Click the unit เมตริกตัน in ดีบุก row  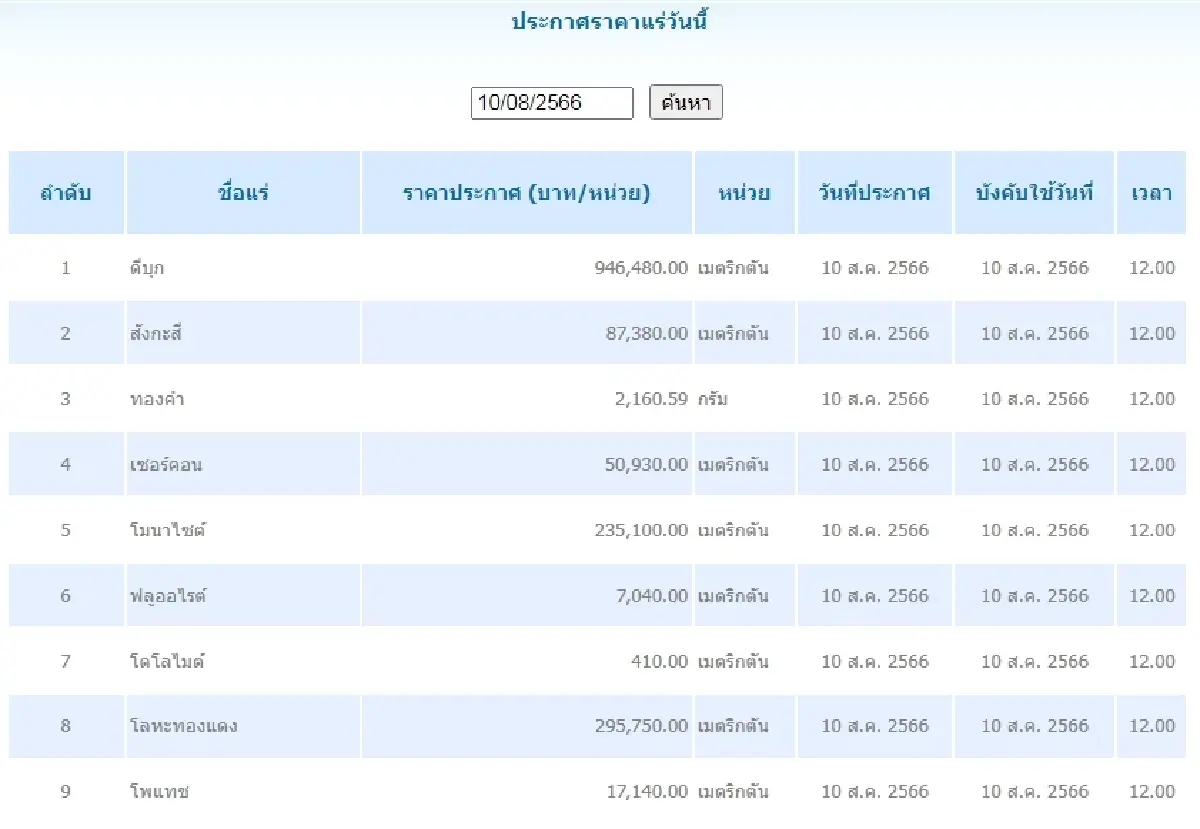point(733,268)
